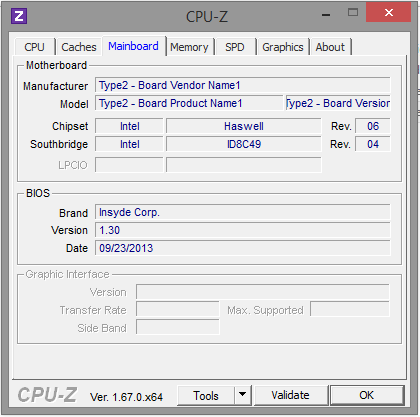The height and width of the screenshot is (417, 420).
Task: Expand the Tools dropdown arrow
Action: [243, 396]
